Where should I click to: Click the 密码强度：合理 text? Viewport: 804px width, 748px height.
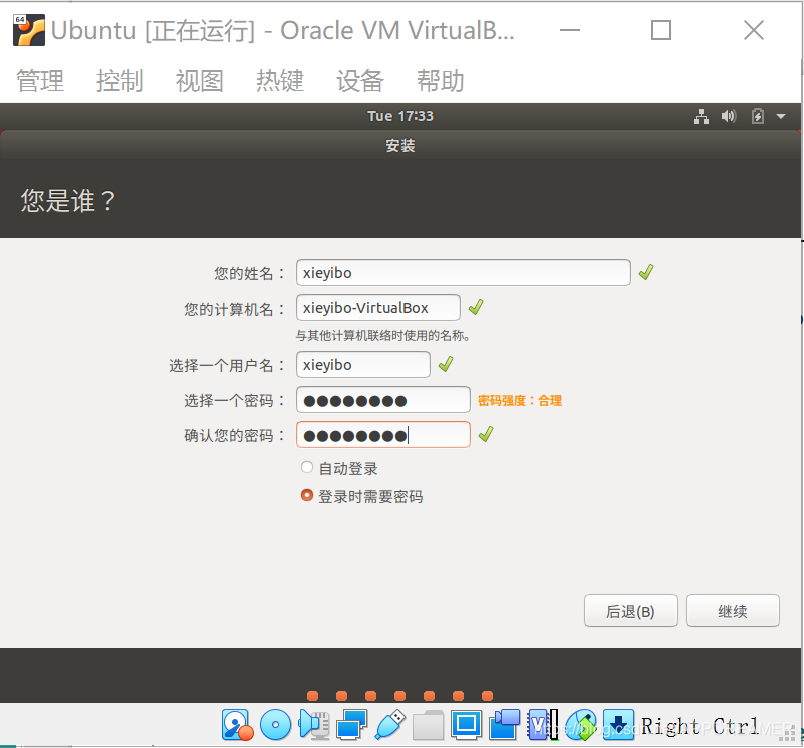pyautogui.click(x=520, y=400)
